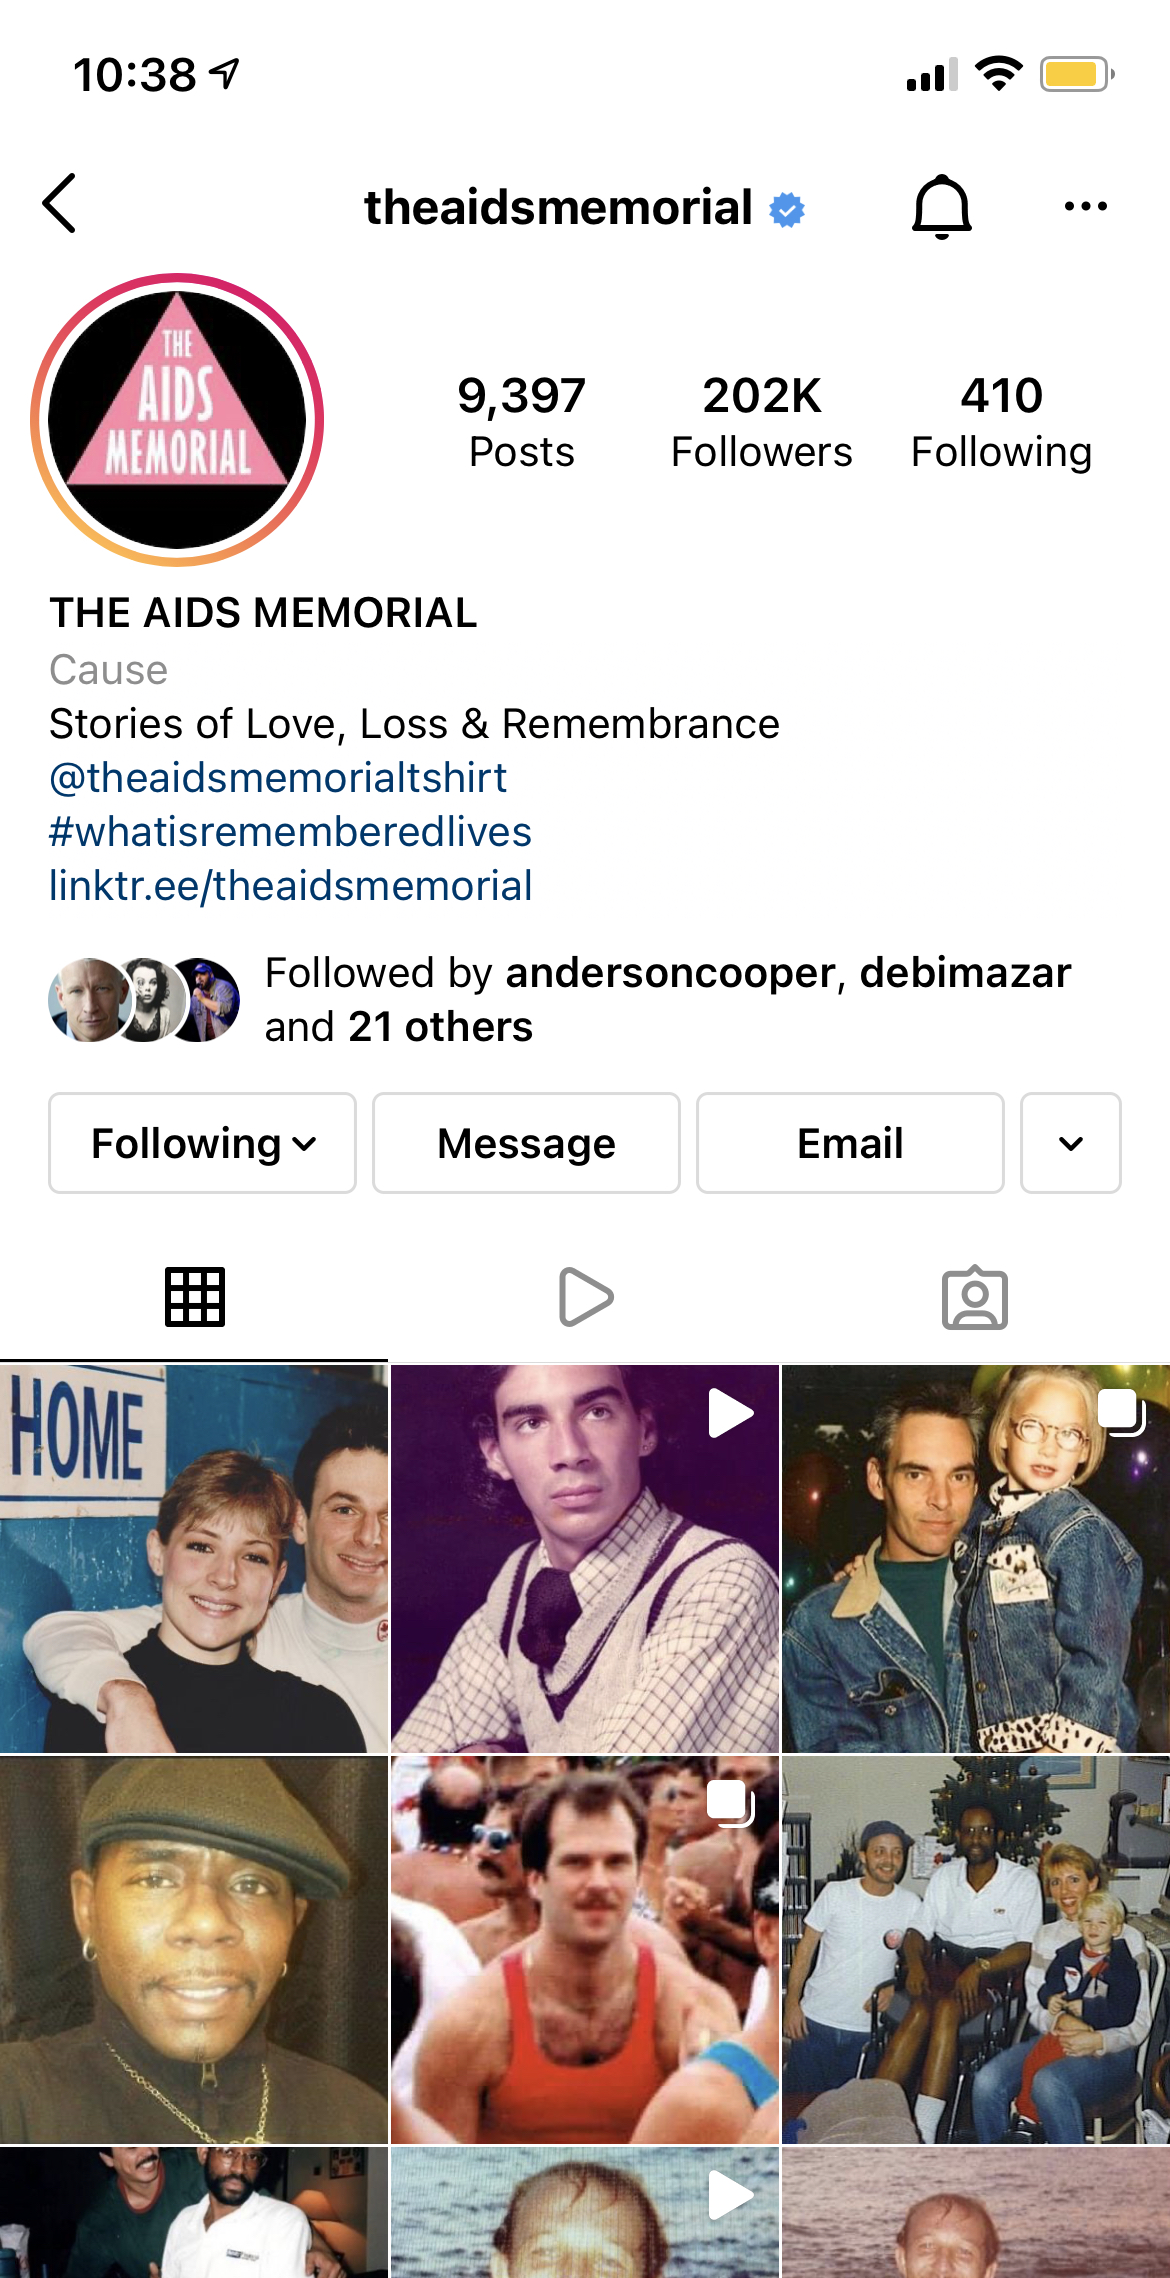This screenshot has width=1170, height=2278.
Task: Open the tagged photos tab
Action: (x=975, y=1298)
